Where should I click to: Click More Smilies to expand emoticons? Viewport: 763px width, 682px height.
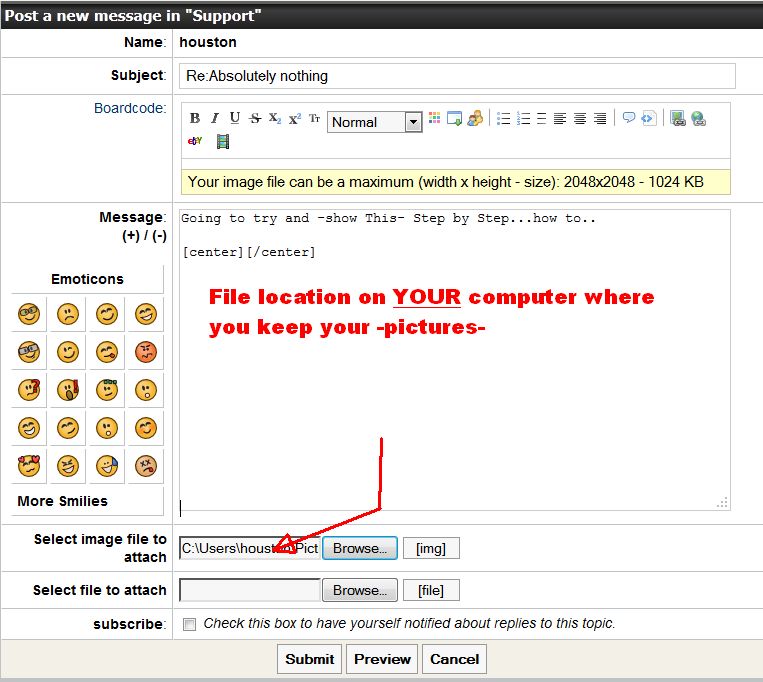coord(62,501)
